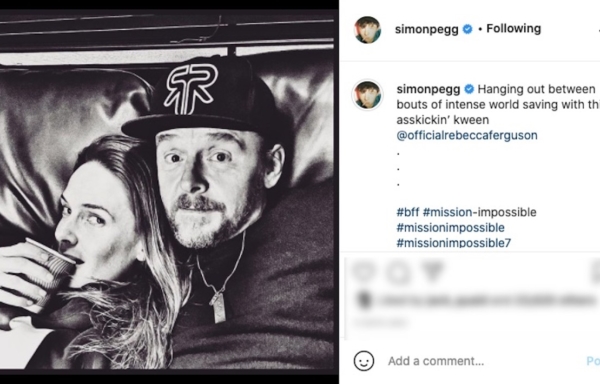Open the emoji picker smiley icon
Image resolution: width=600 pixels, height=384 pixels.
(364, 361)
